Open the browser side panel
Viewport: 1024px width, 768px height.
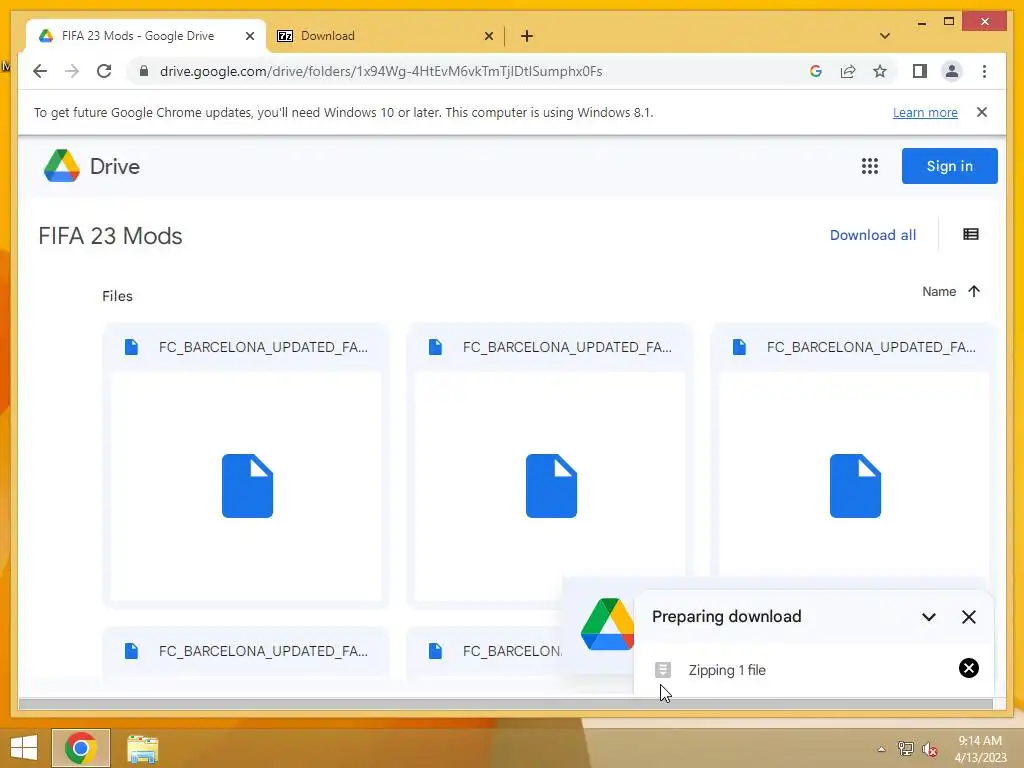pyautogui.click(x=920, y=71)
